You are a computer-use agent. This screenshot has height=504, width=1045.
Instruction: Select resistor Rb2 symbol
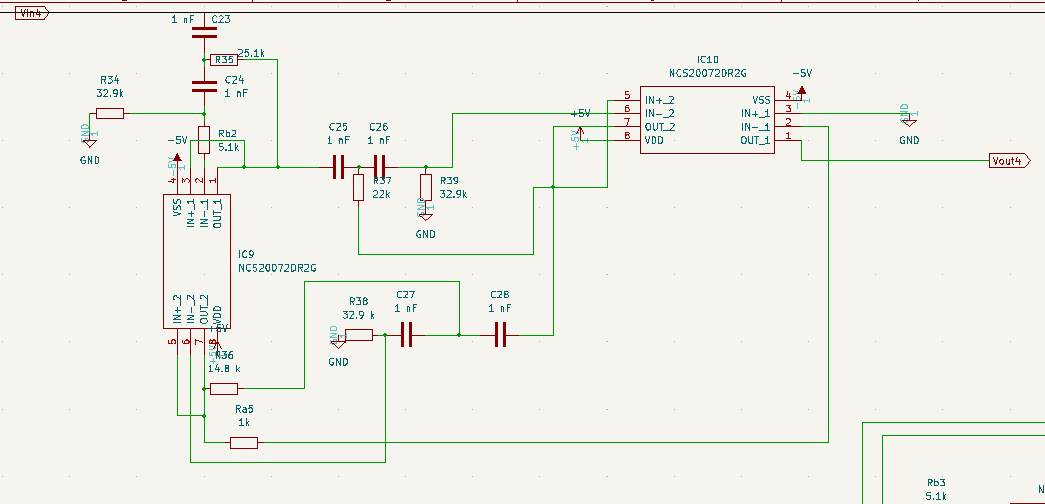(204, 141)
